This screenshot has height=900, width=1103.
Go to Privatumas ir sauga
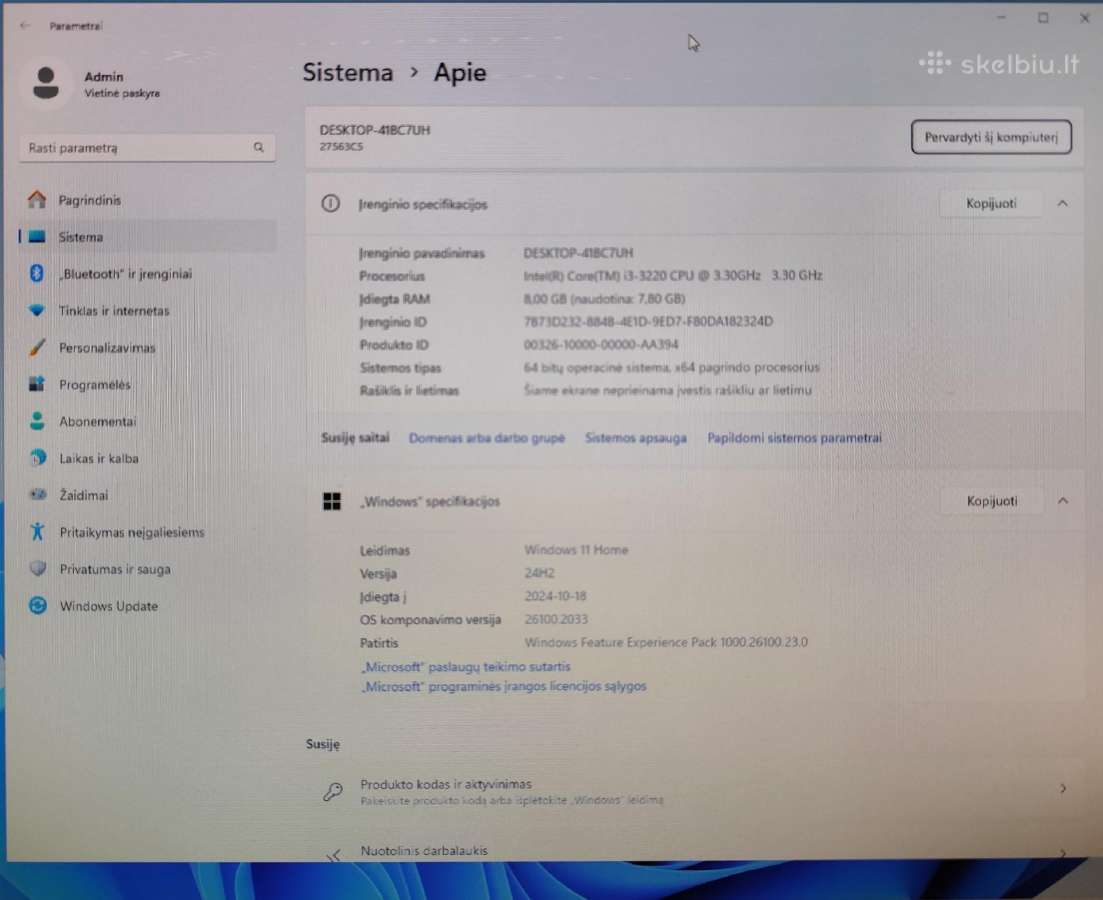click(148, 569)
